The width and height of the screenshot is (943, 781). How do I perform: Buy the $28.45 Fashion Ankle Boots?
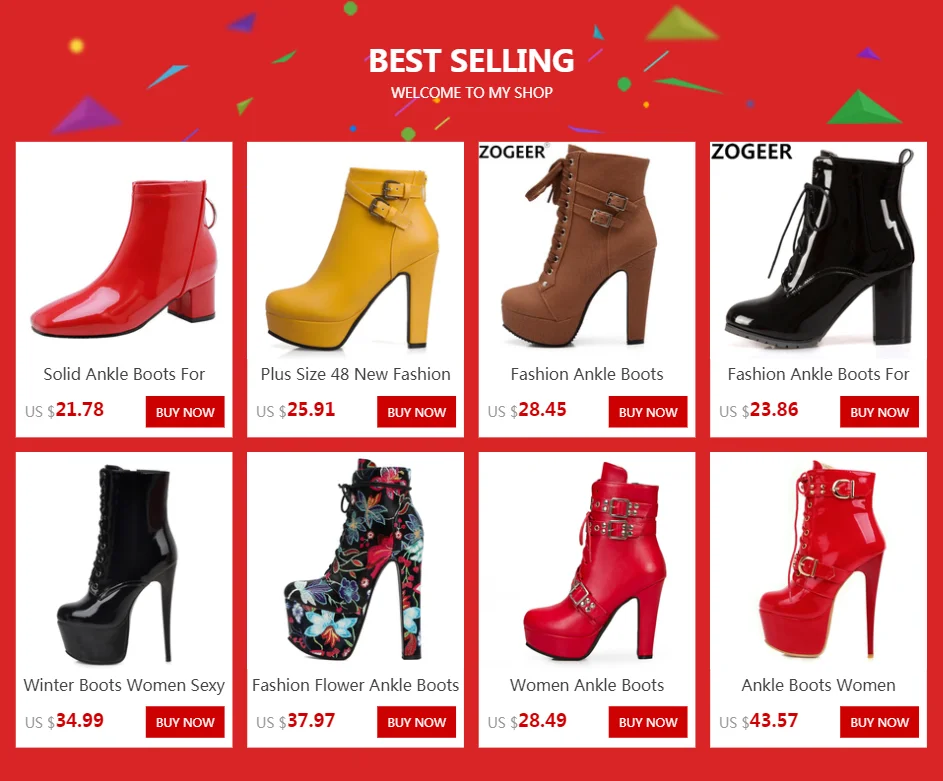648,412
